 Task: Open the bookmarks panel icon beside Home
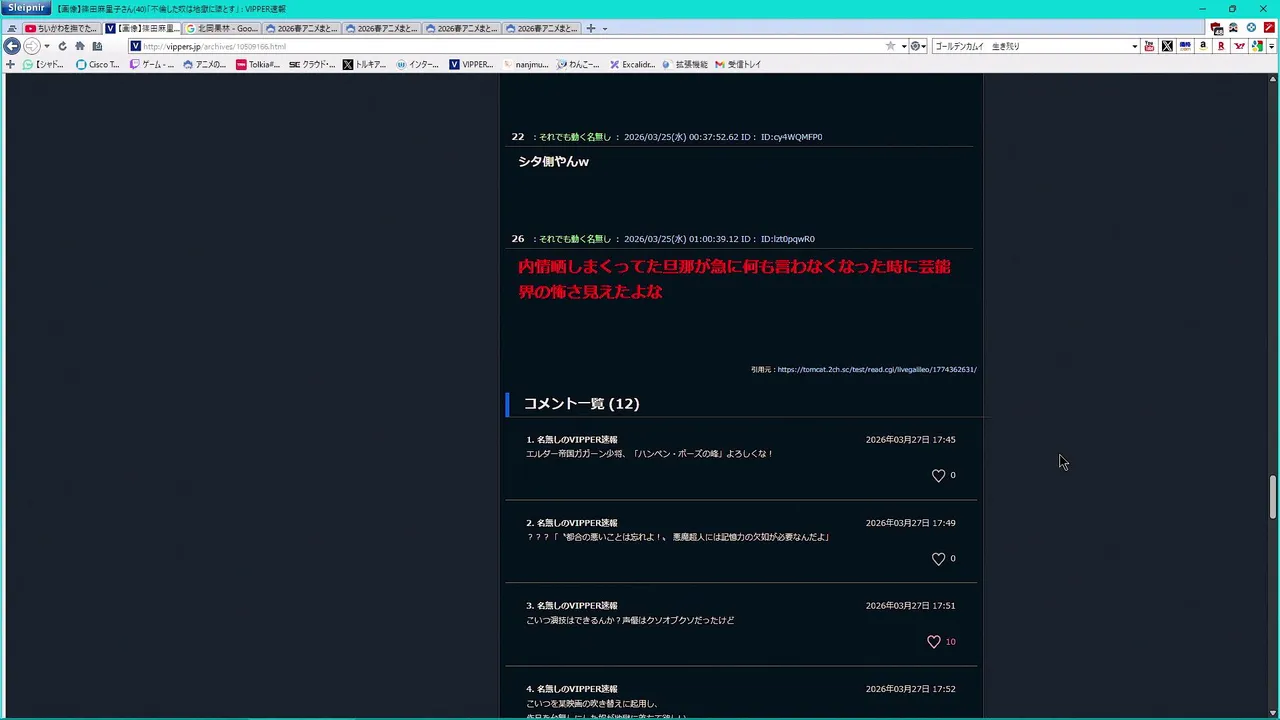[97, 46]
